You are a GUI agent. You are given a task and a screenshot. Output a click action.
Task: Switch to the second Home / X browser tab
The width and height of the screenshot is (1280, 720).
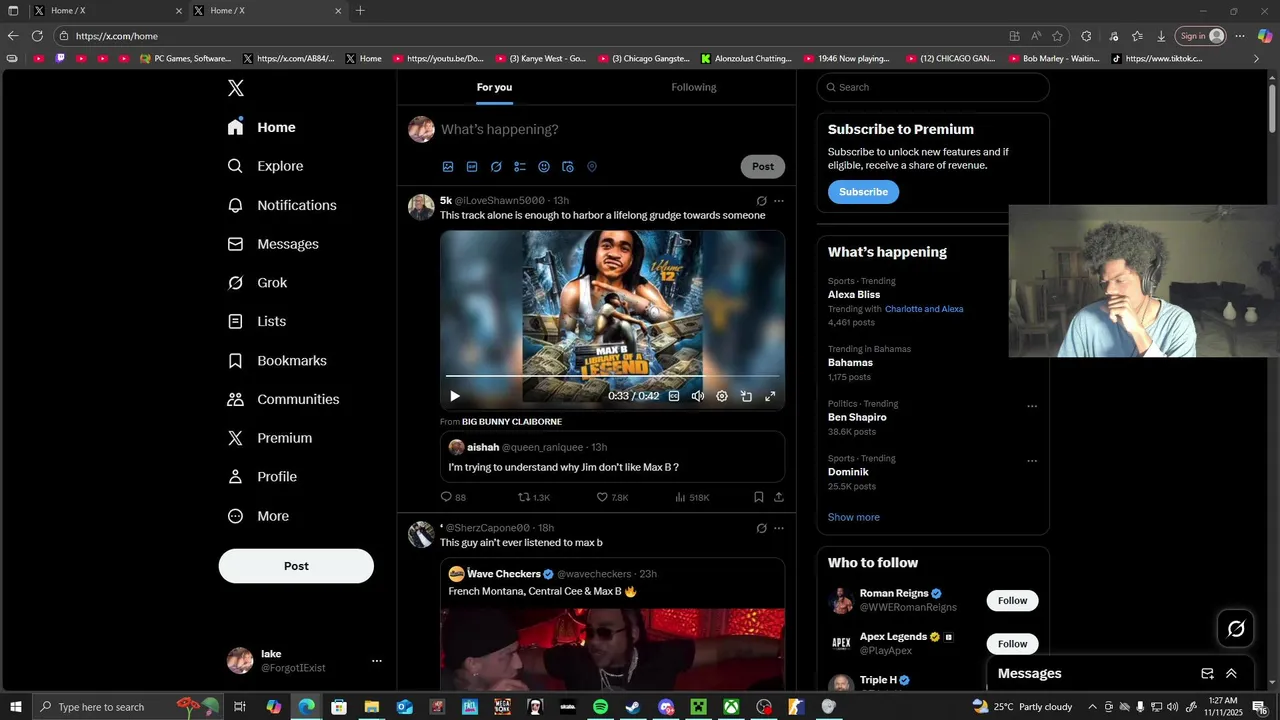click(268, 11)
